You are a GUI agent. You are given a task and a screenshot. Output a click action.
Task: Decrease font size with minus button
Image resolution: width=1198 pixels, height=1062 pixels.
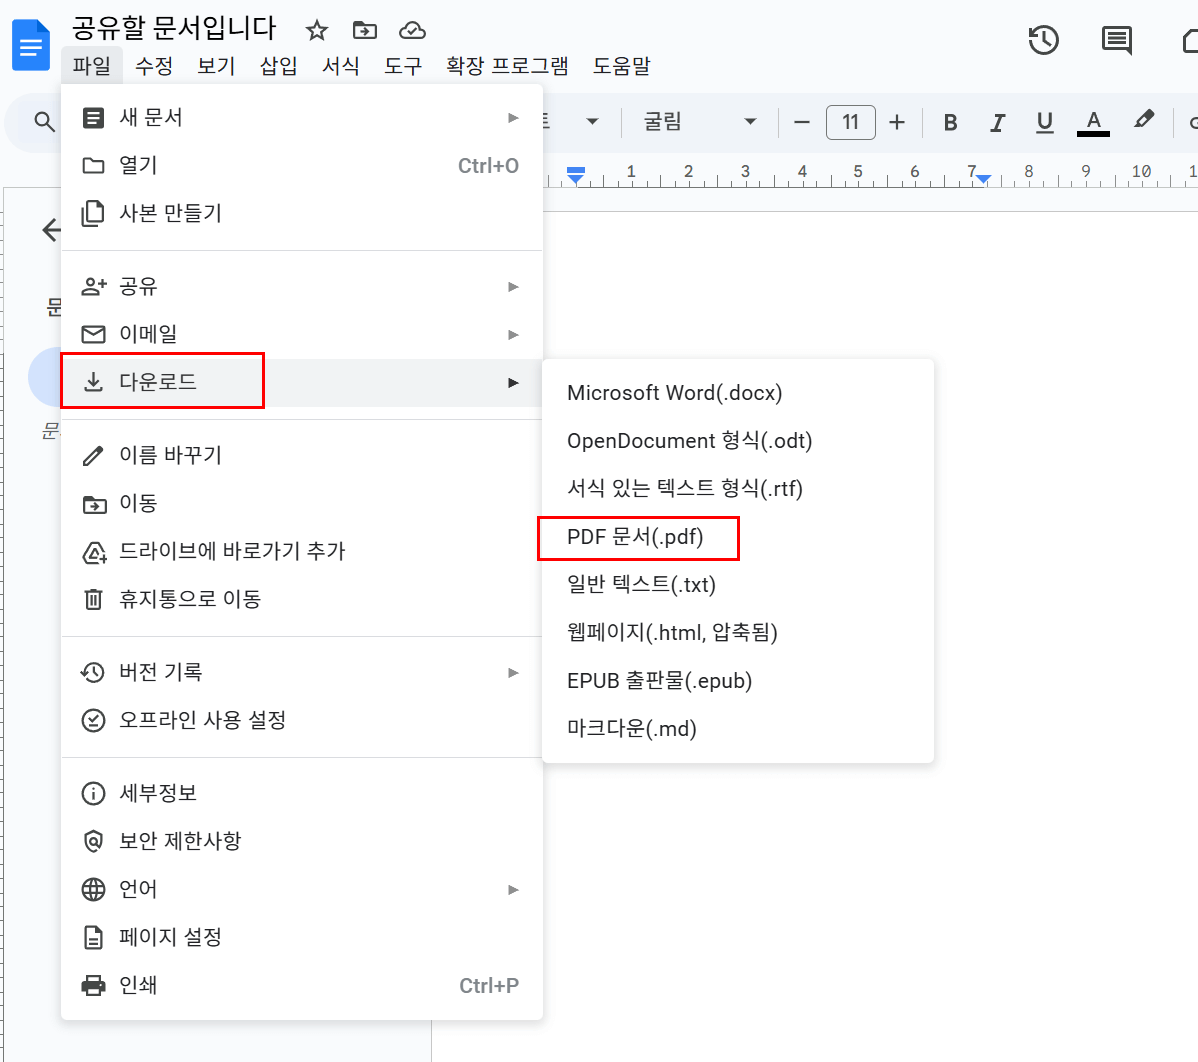pyautogui.click(x=801, y=122)
